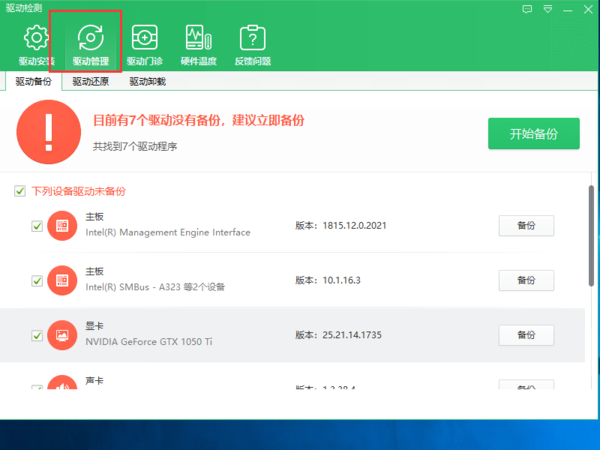The image size is (600, 450).
Task: Click 备份 for Intel Management Engine Interface
Action: pos(526,225)
